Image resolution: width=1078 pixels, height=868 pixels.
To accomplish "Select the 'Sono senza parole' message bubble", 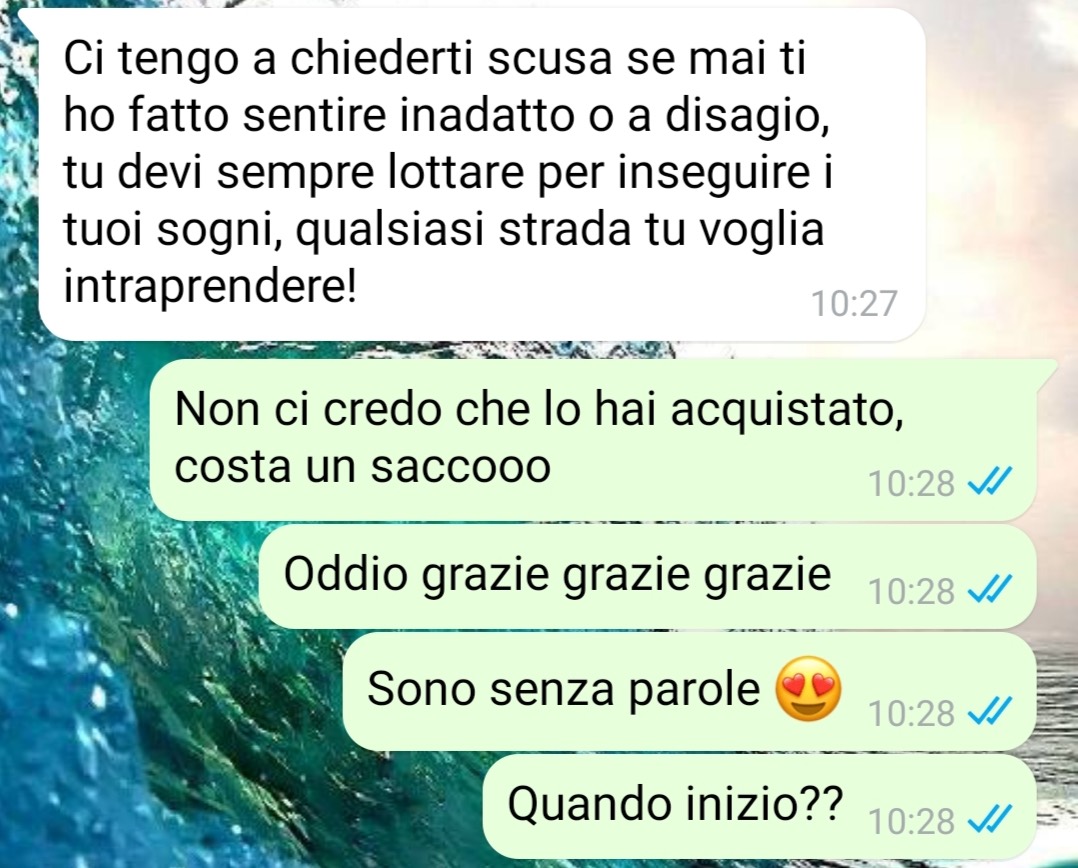I will [x=690, y=691].
